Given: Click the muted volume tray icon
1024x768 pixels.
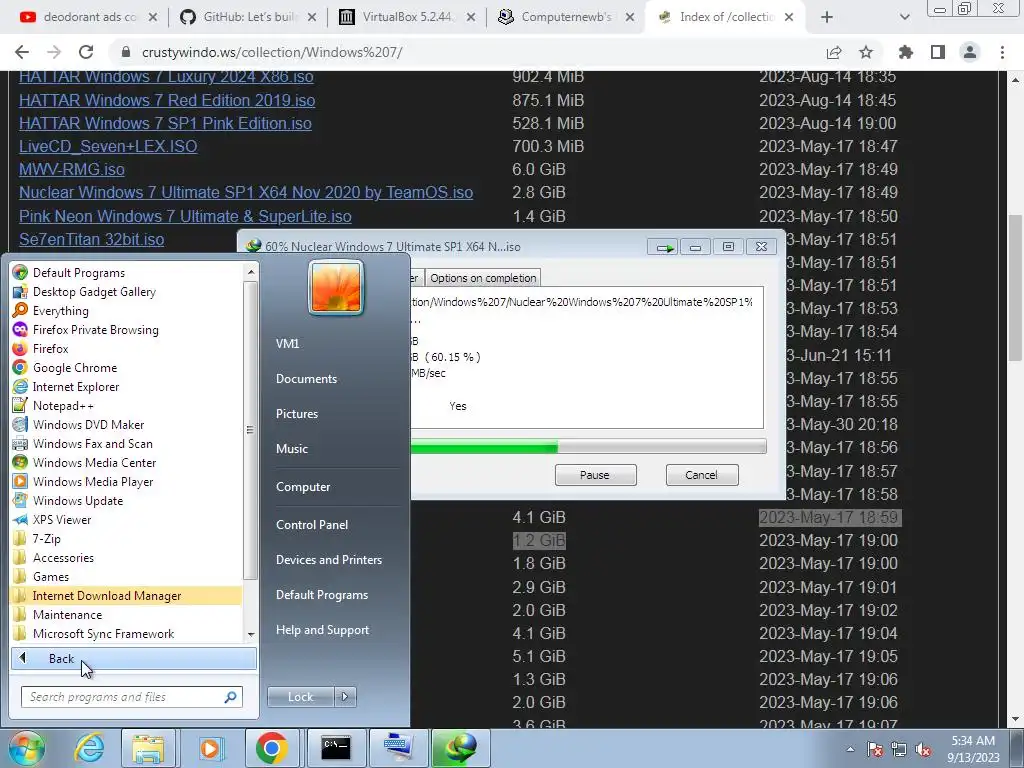Looking at the screenshot, I should pyautogui.click(x=923, y=750).
